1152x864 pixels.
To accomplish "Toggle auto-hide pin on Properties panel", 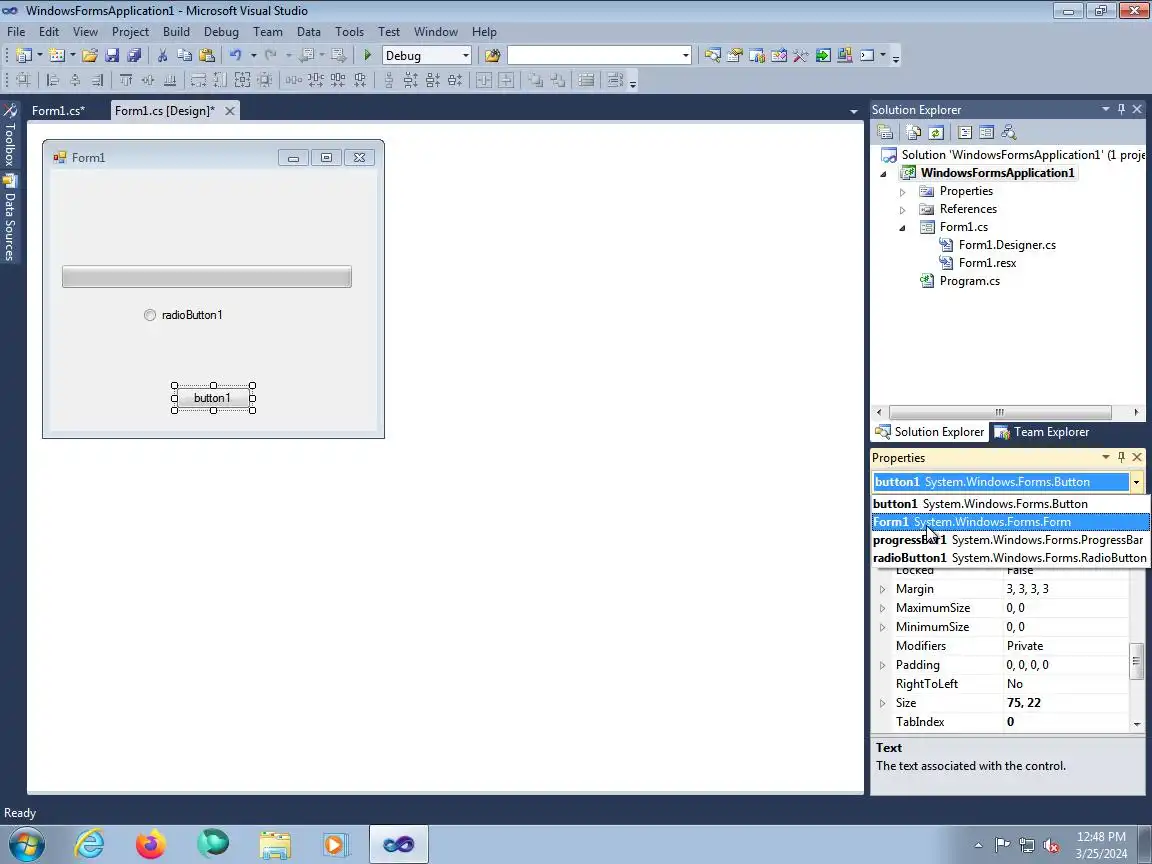I will [1121, 458].
